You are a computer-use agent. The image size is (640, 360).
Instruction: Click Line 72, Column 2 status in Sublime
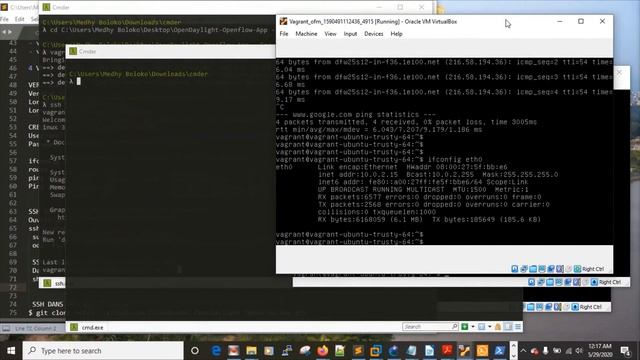coord(35,329)
